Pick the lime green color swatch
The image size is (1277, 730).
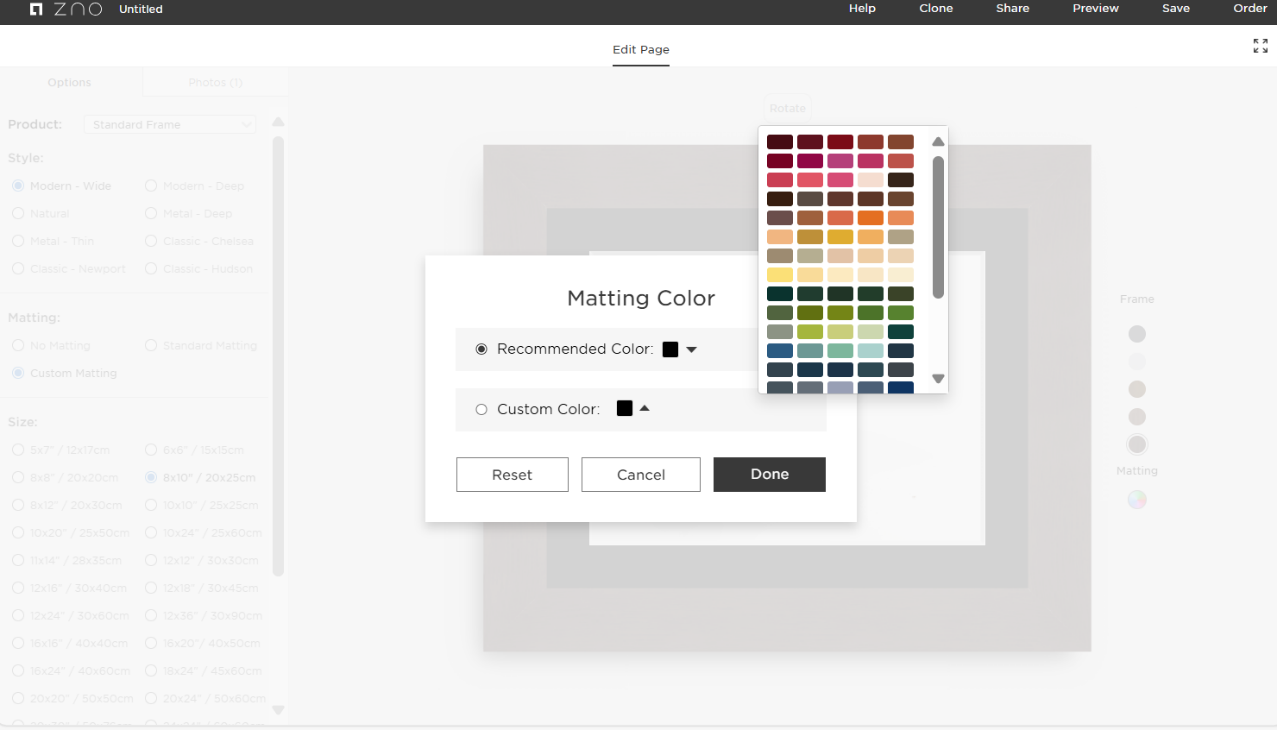click(810, 331)
